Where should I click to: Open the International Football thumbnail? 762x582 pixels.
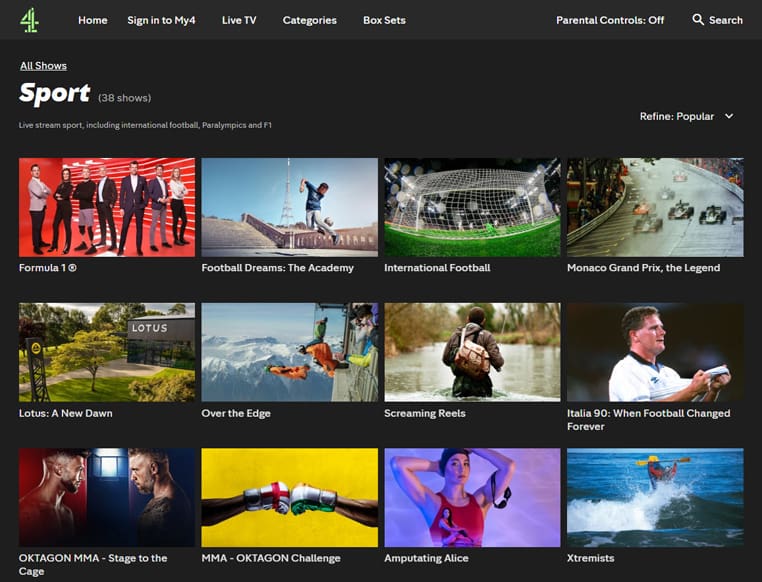tap(472, 207)
